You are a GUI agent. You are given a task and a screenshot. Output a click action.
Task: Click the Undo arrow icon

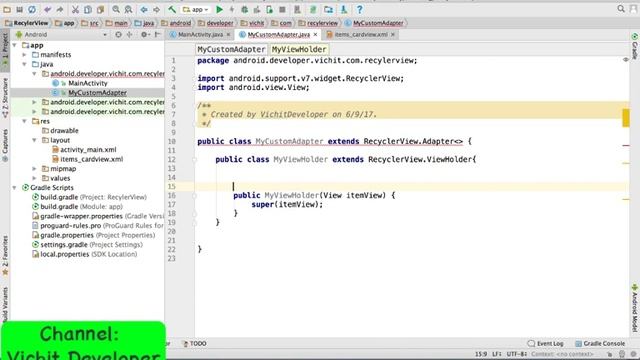(x=48, y=9)
